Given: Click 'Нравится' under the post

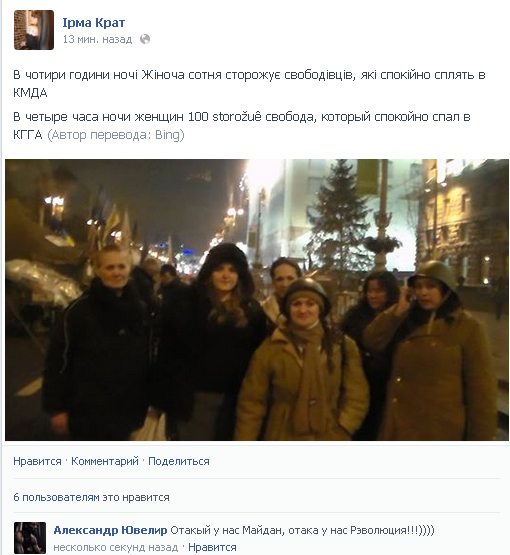Looking at the screenshot, I should 37,461.
